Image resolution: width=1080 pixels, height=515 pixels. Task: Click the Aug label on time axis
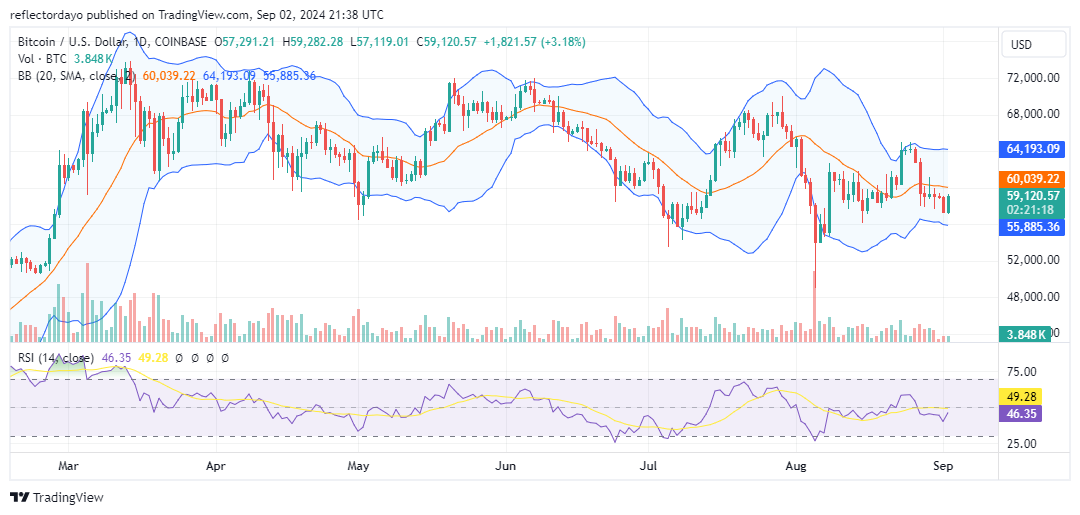coord(796,466)
